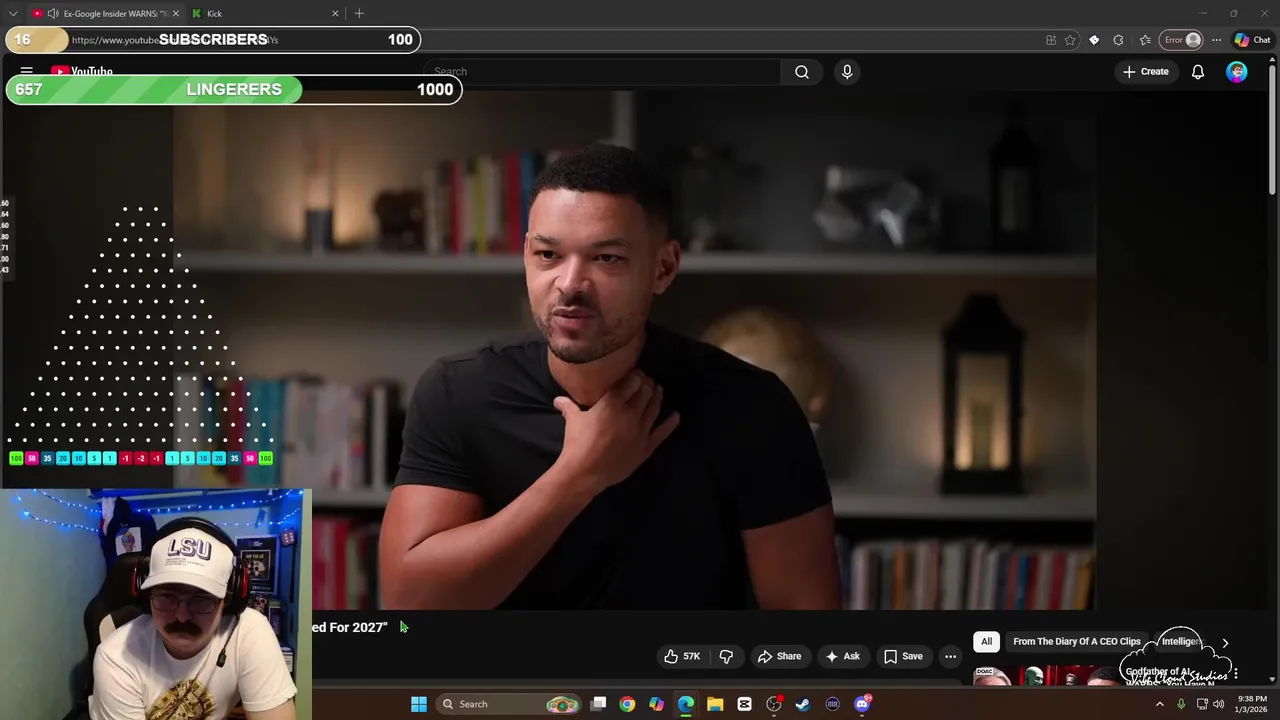1280x720 pixels.
Task: Open the browser settings ellipsis menu
Action: pyautogui.click(x=1216, y=40)
